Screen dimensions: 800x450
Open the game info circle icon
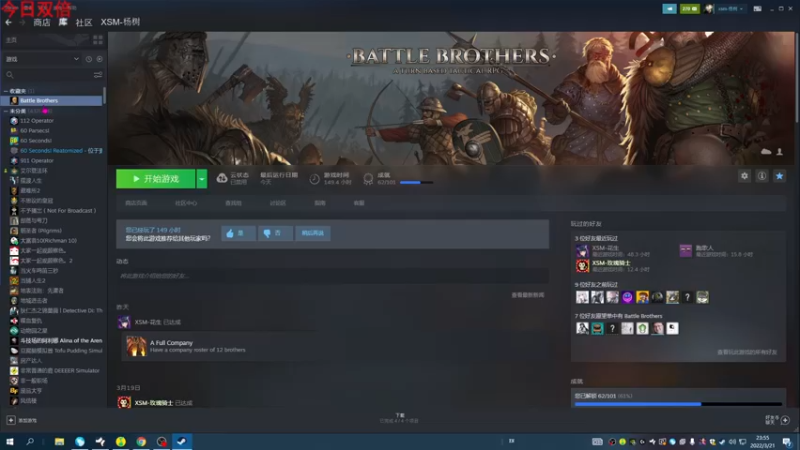(x=762, y=176)
